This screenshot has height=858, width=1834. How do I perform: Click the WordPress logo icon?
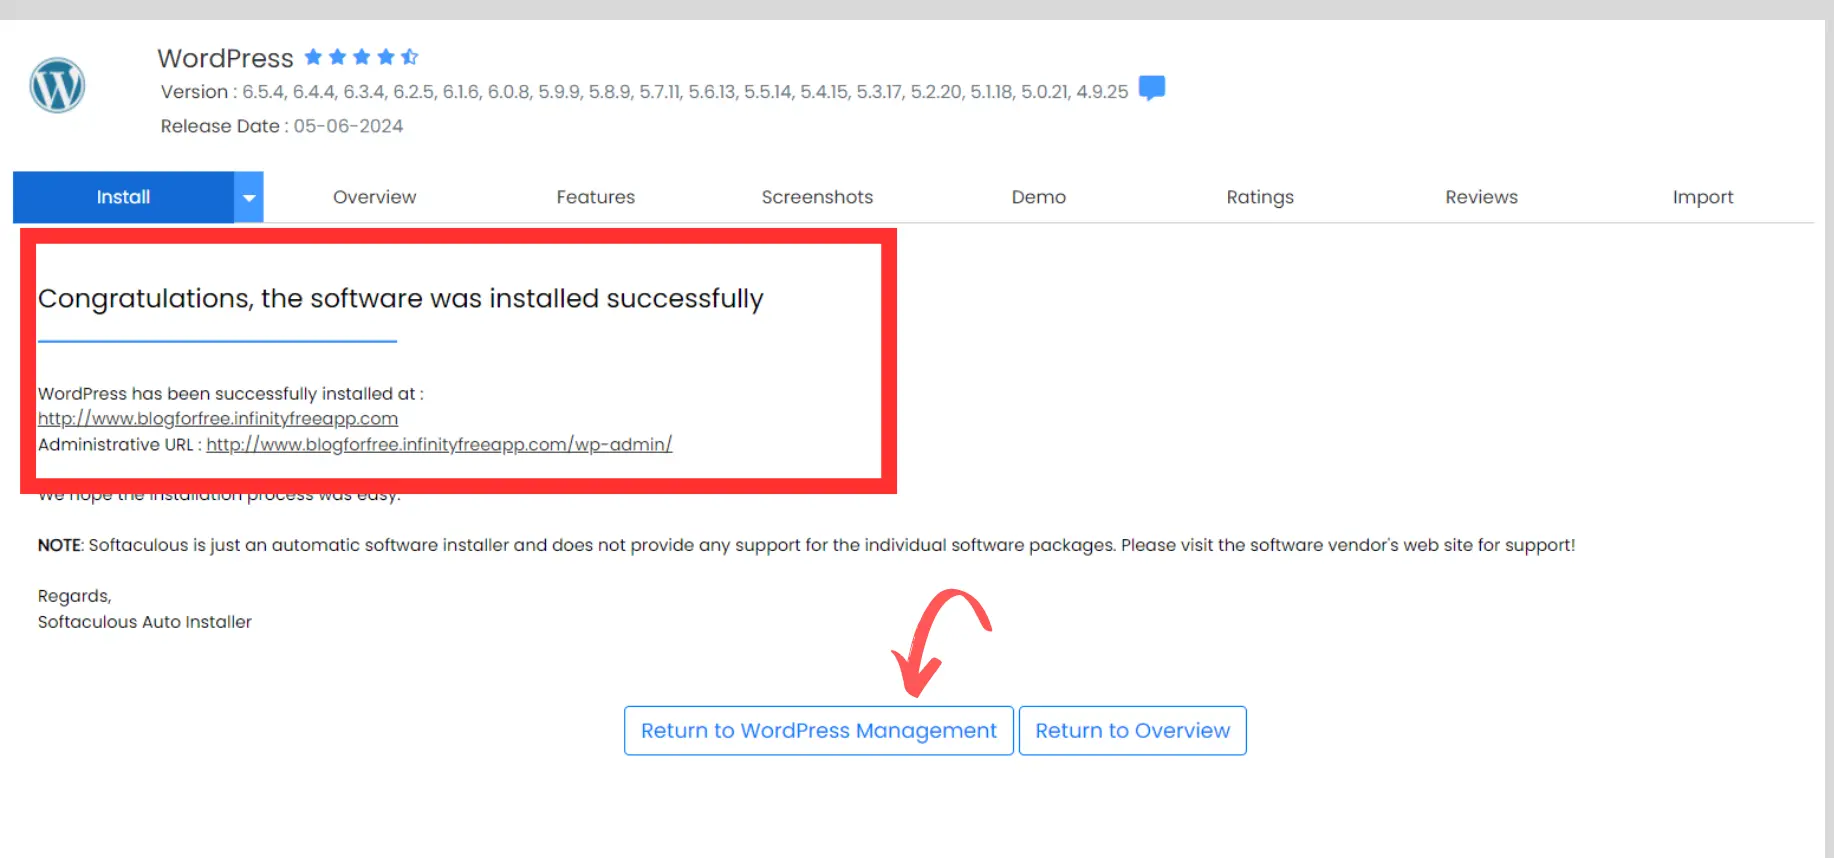[x=57, y=85]
